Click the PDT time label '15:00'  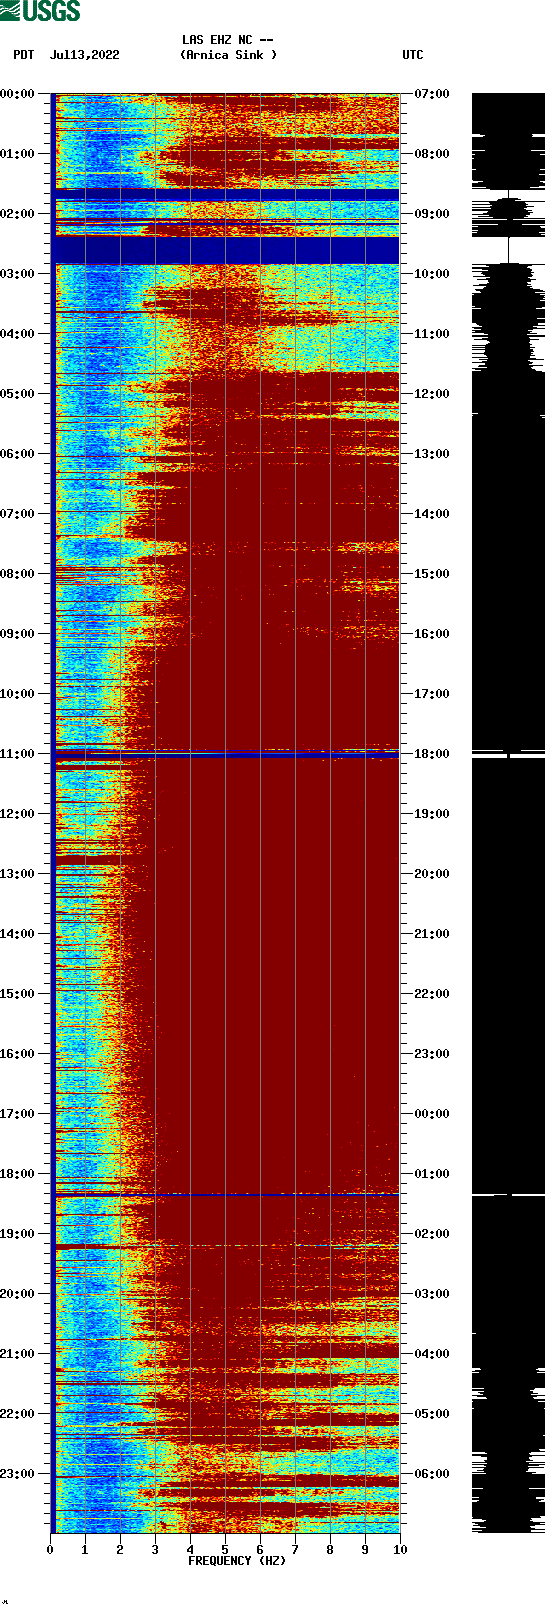pyautogui.click(x=17, y=994)
